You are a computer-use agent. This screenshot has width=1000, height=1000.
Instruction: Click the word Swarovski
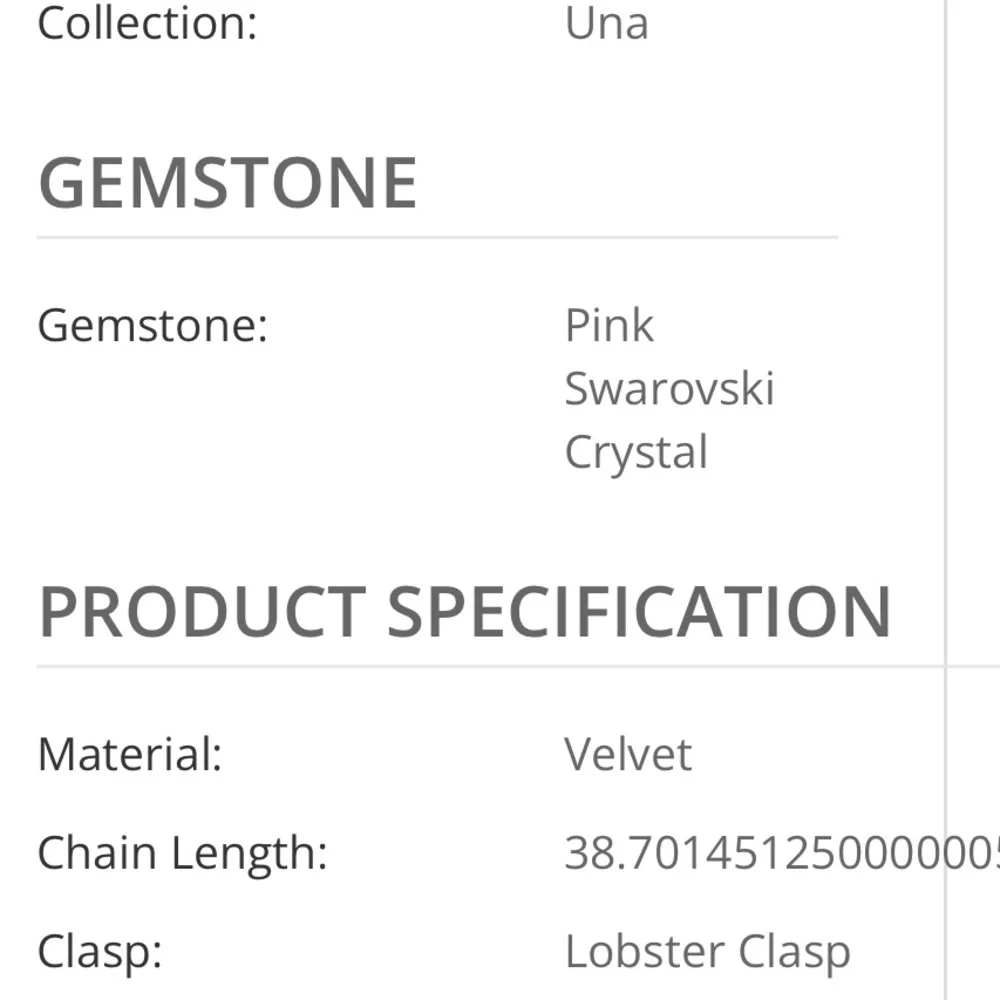669,389
